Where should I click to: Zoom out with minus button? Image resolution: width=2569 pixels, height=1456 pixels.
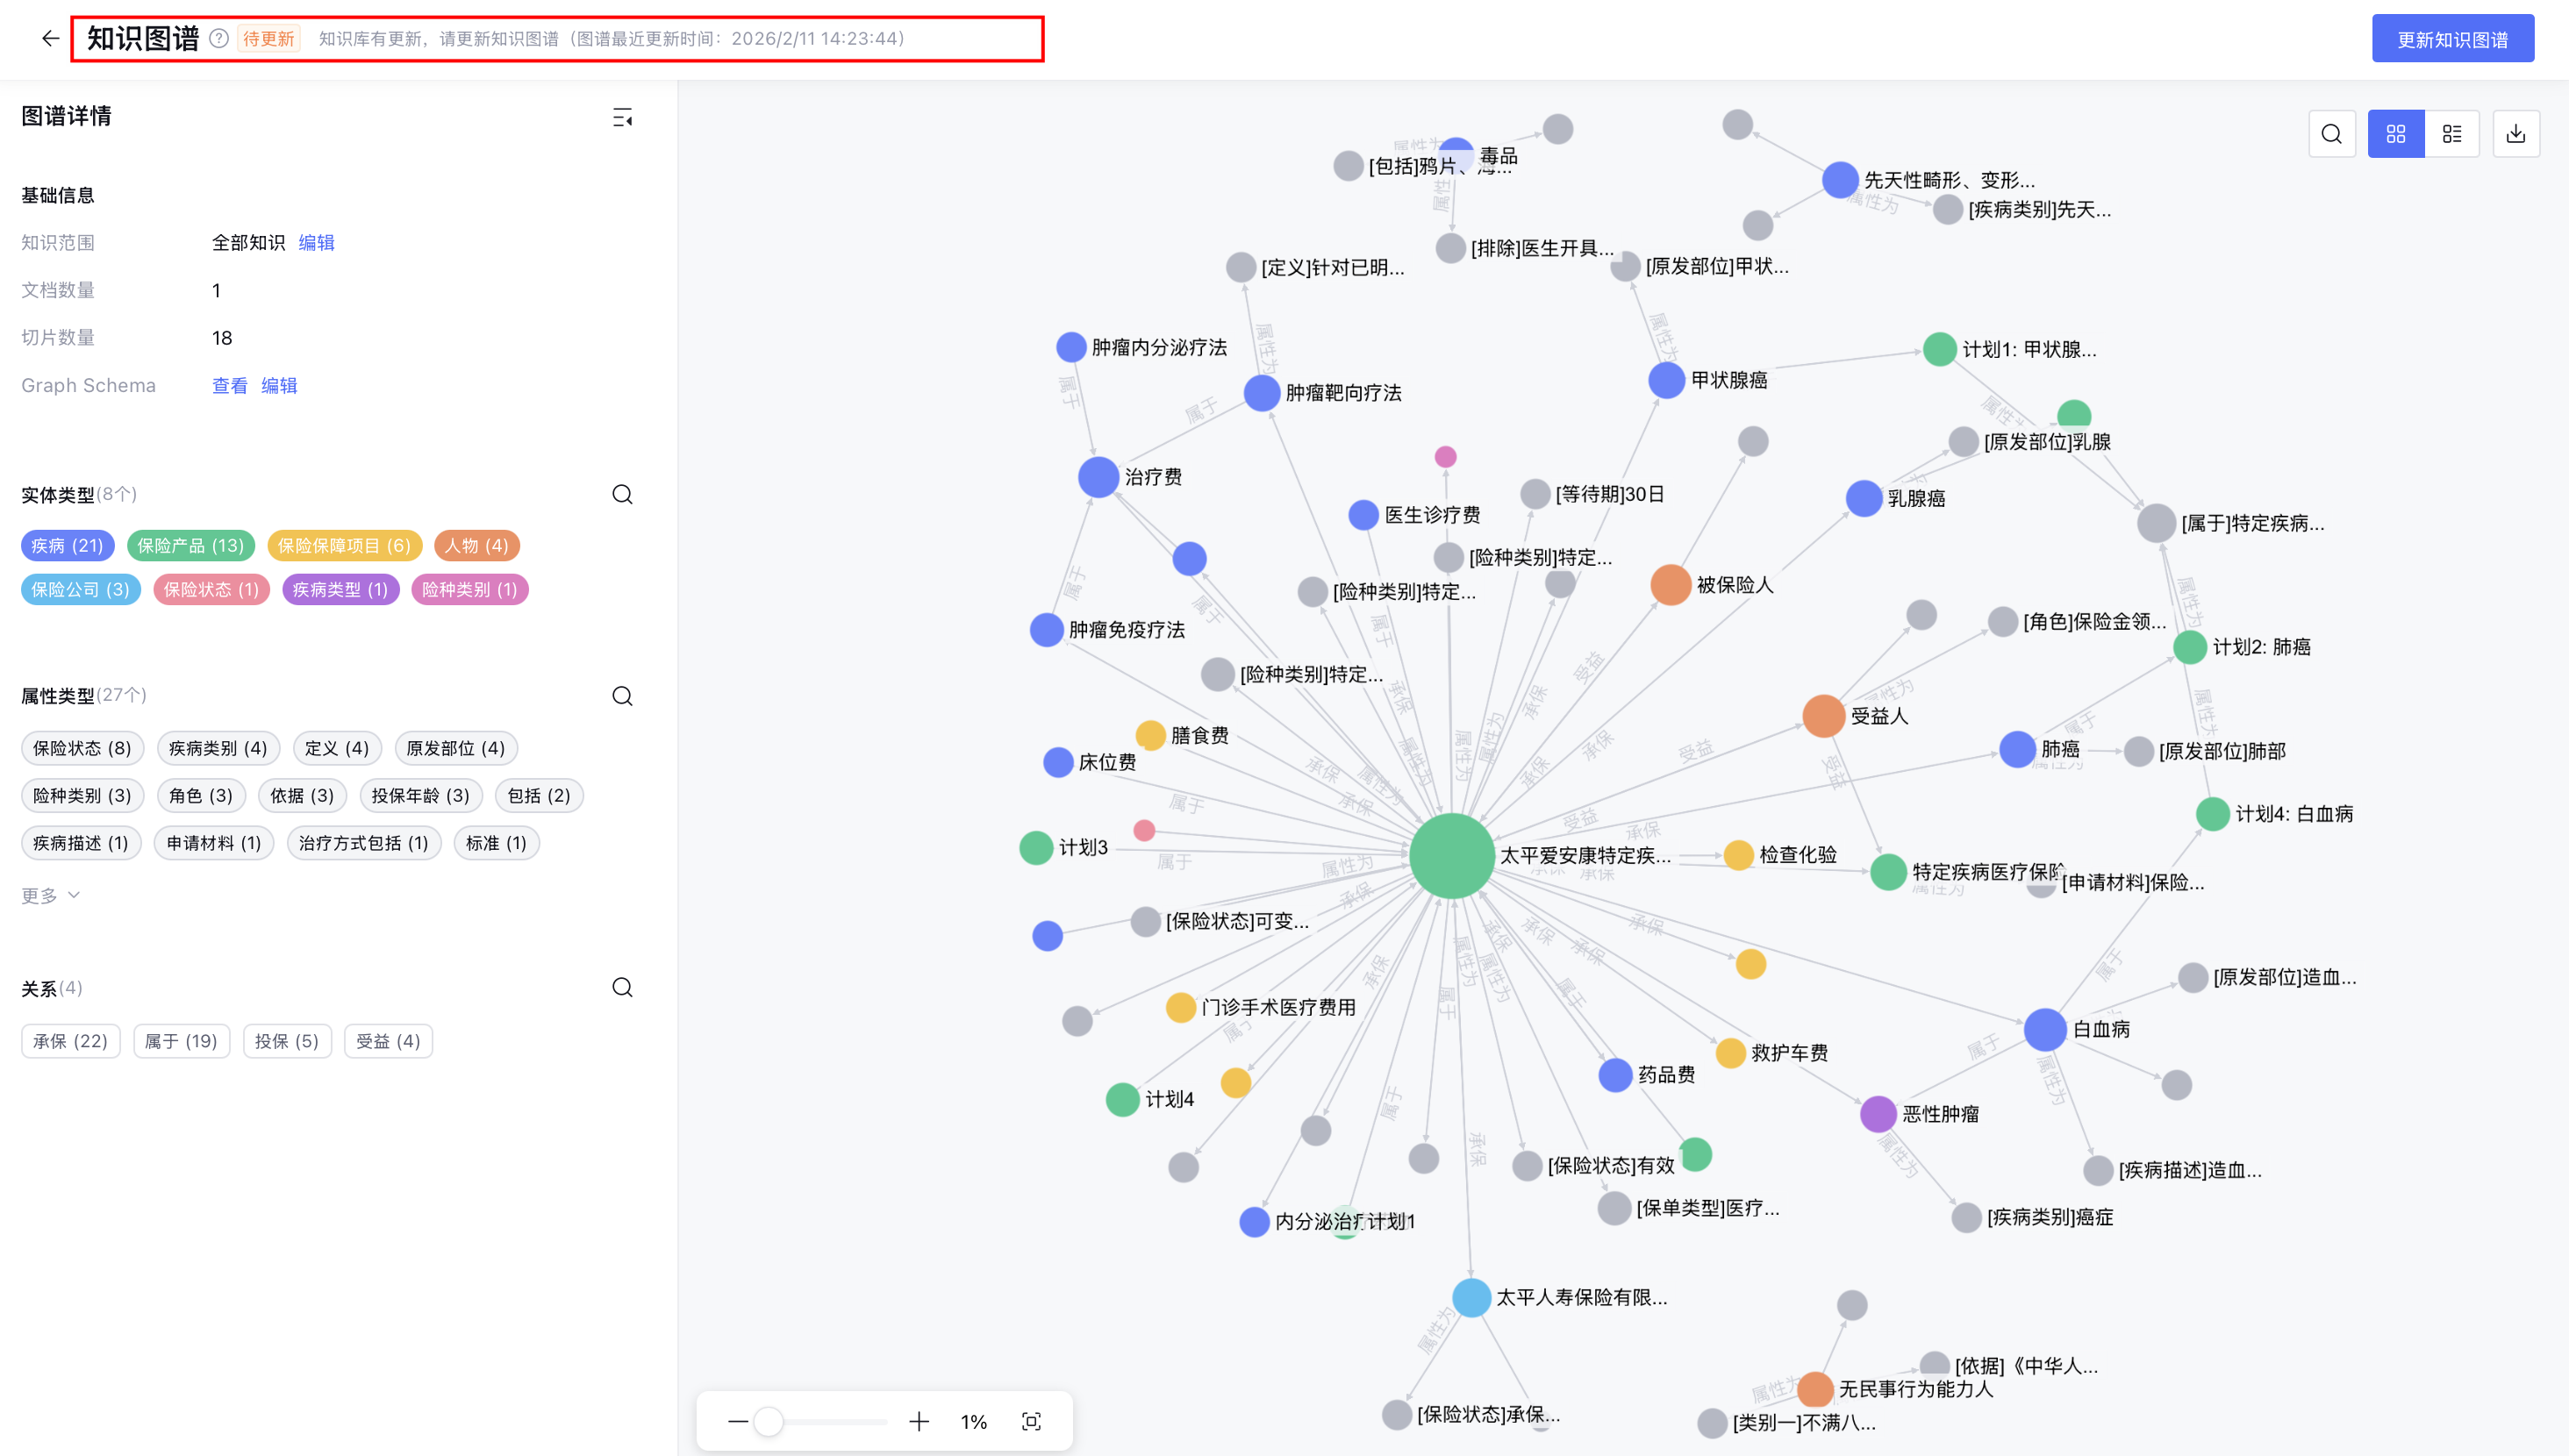pos(738,1421)
